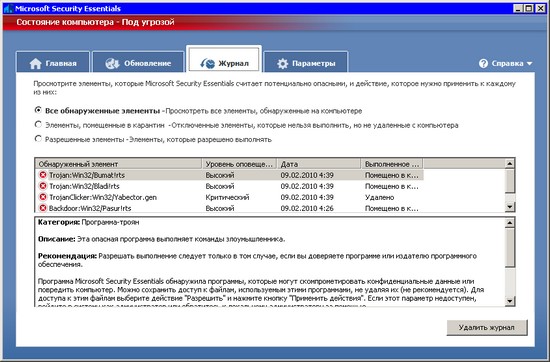Click 'Критический' alert level cell
Screen dimensions: 550x362
tap(227, 197)
